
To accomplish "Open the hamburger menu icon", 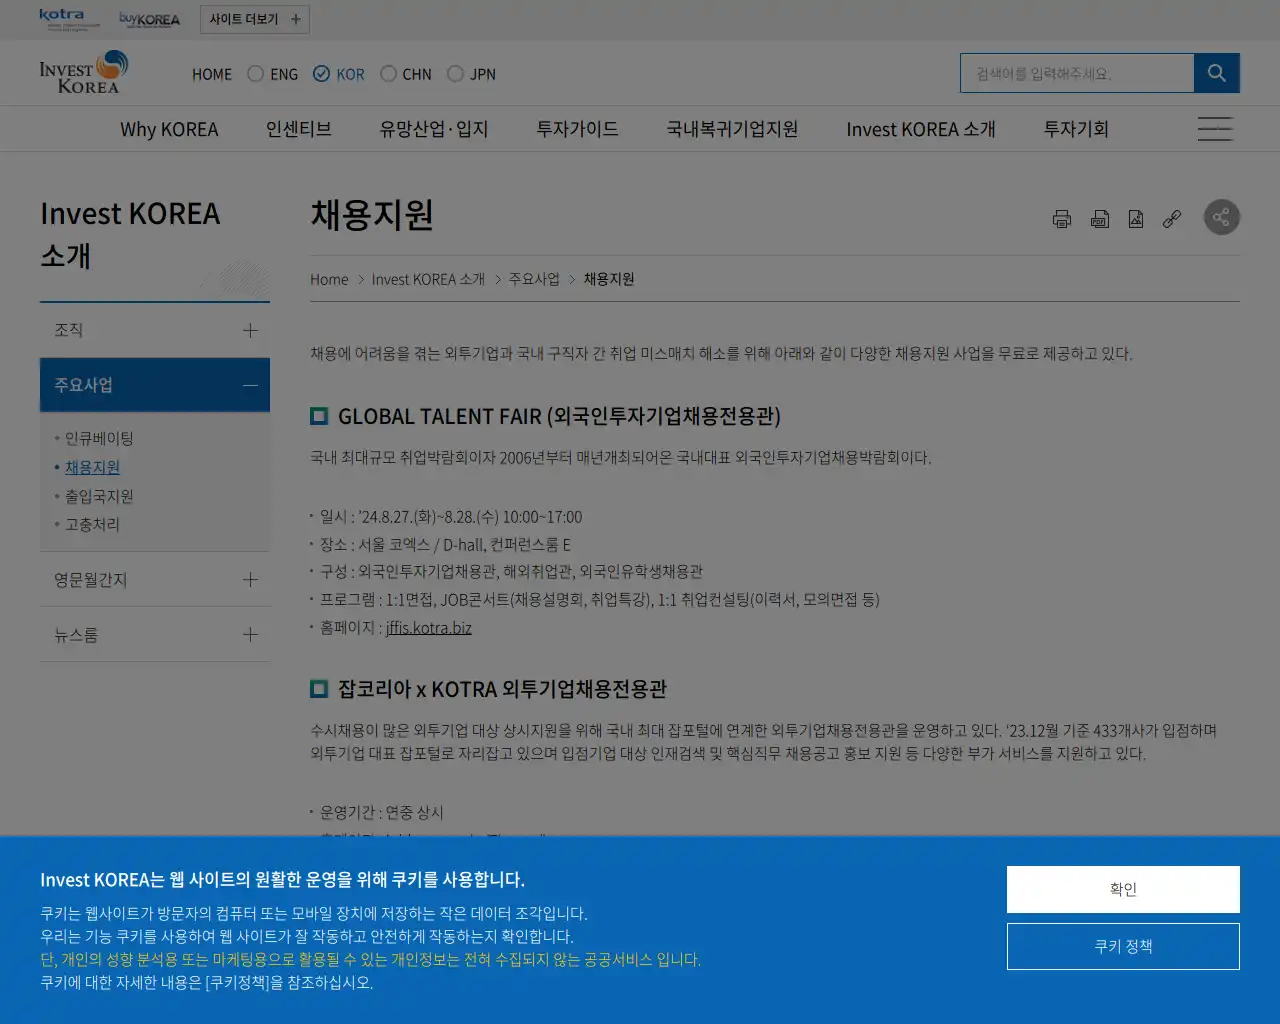I will (x=1214, y=128).
